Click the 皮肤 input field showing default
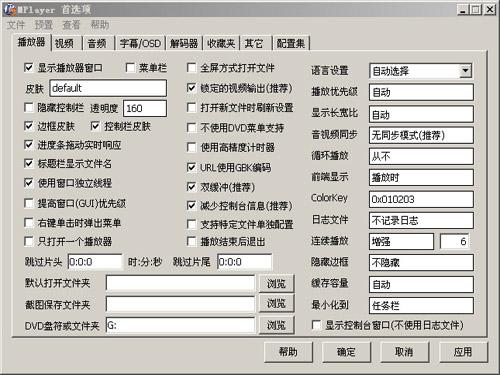 (108, 88)
